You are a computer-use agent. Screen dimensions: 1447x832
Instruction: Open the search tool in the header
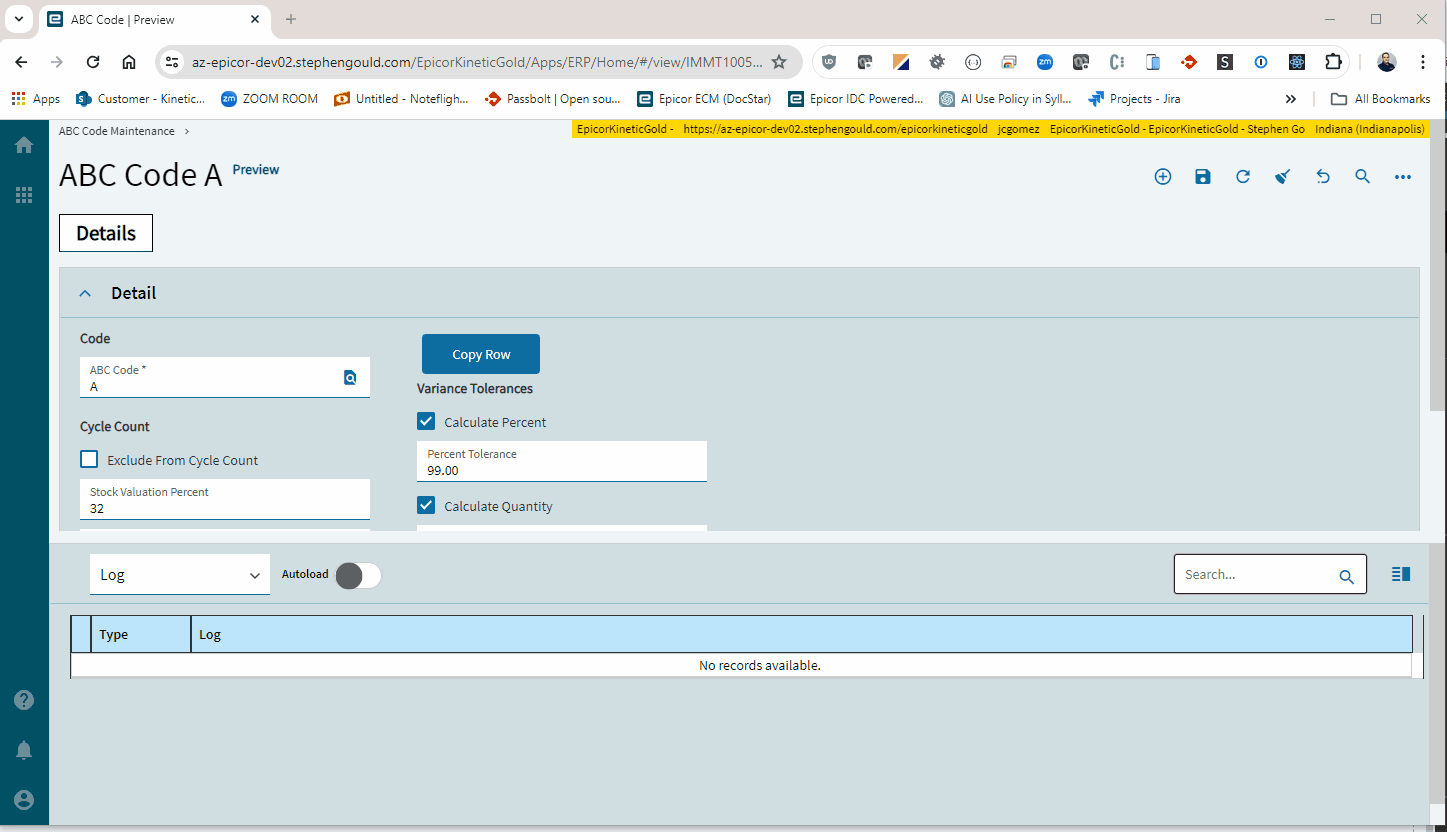coord(1363,176)
